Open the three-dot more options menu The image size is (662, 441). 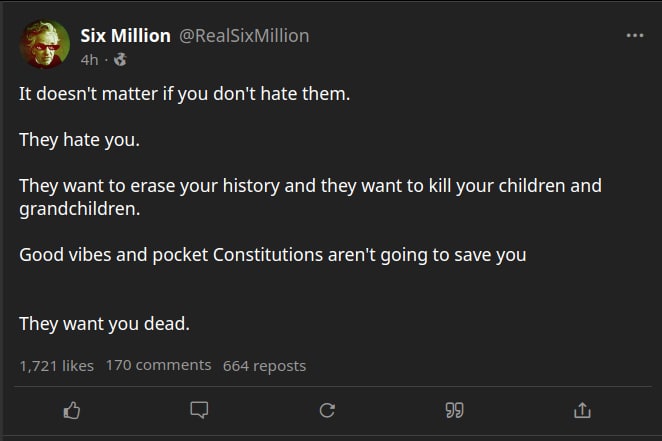[634, 36]
